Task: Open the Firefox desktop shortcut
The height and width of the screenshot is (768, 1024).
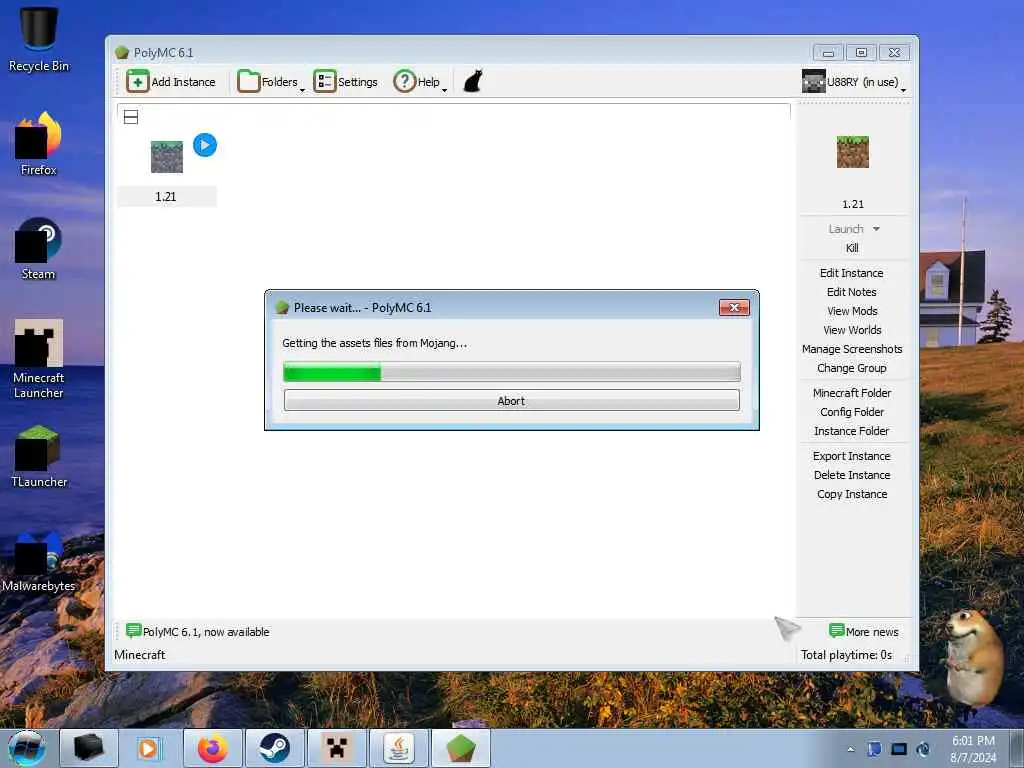Action: (39, 144)
